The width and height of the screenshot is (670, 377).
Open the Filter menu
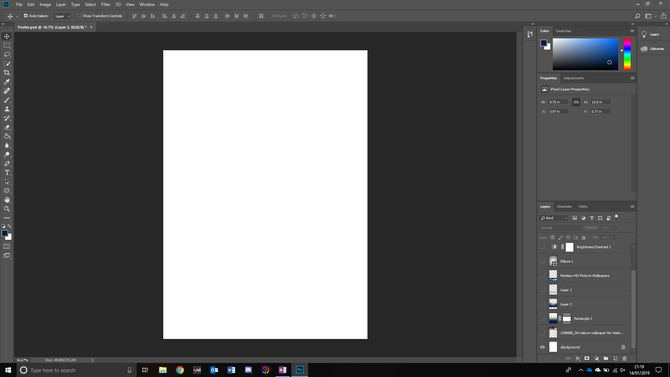[x=106, y=4]
